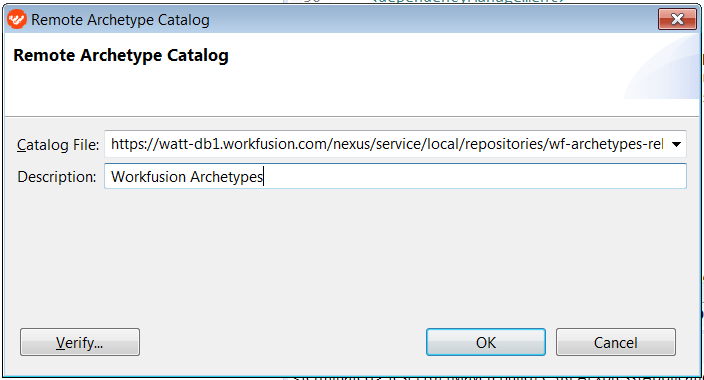Open the Catalog File dropdown arrow
The image size is (704, 380).
(676, 144)
